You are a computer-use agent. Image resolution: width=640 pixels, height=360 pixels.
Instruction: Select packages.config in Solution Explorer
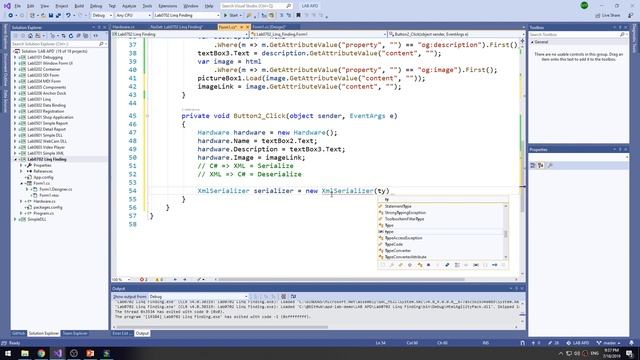(48, 207)
